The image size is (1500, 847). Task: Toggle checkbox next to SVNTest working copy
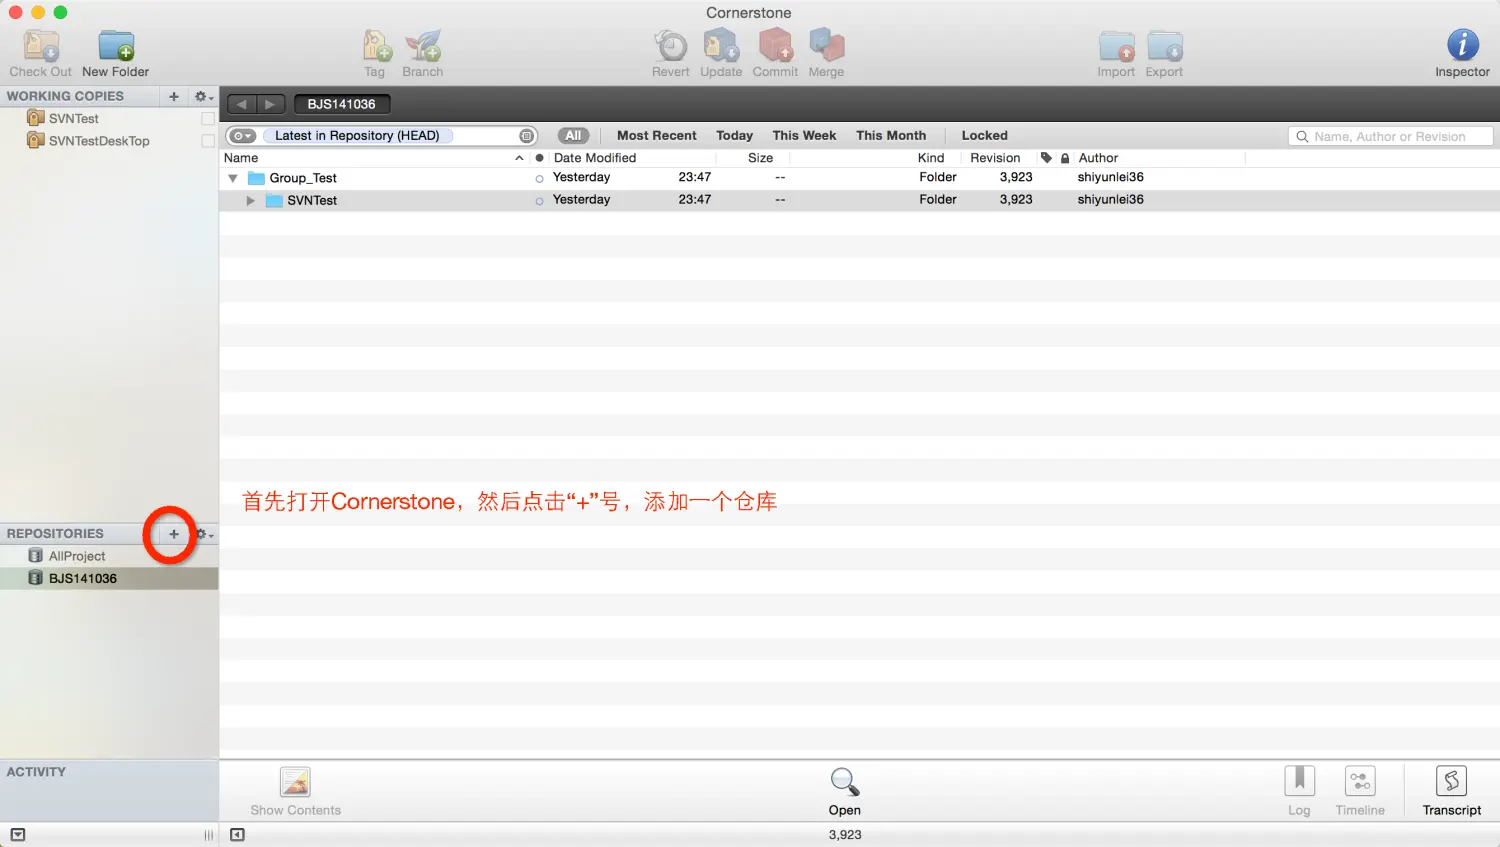click(208, 118)
